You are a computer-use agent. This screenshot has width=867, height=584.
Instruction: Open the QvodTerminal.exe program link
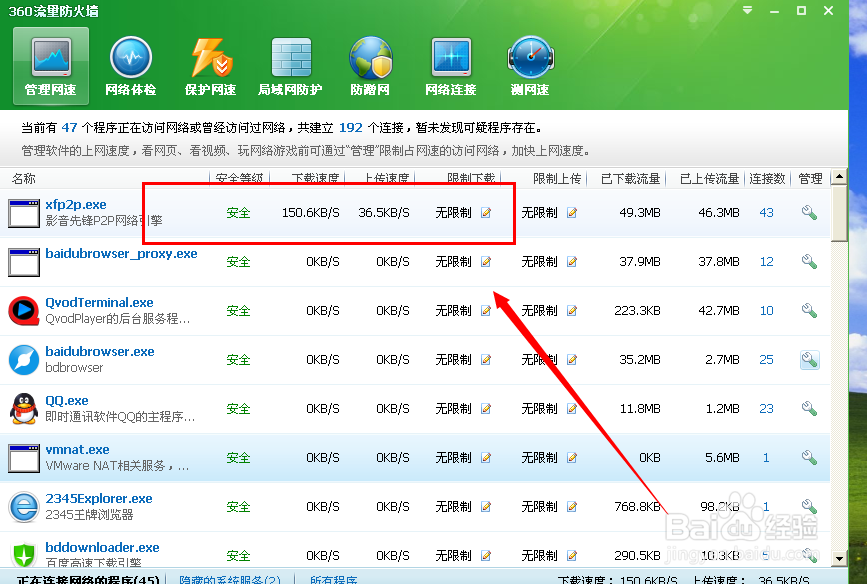click(100, 303)
